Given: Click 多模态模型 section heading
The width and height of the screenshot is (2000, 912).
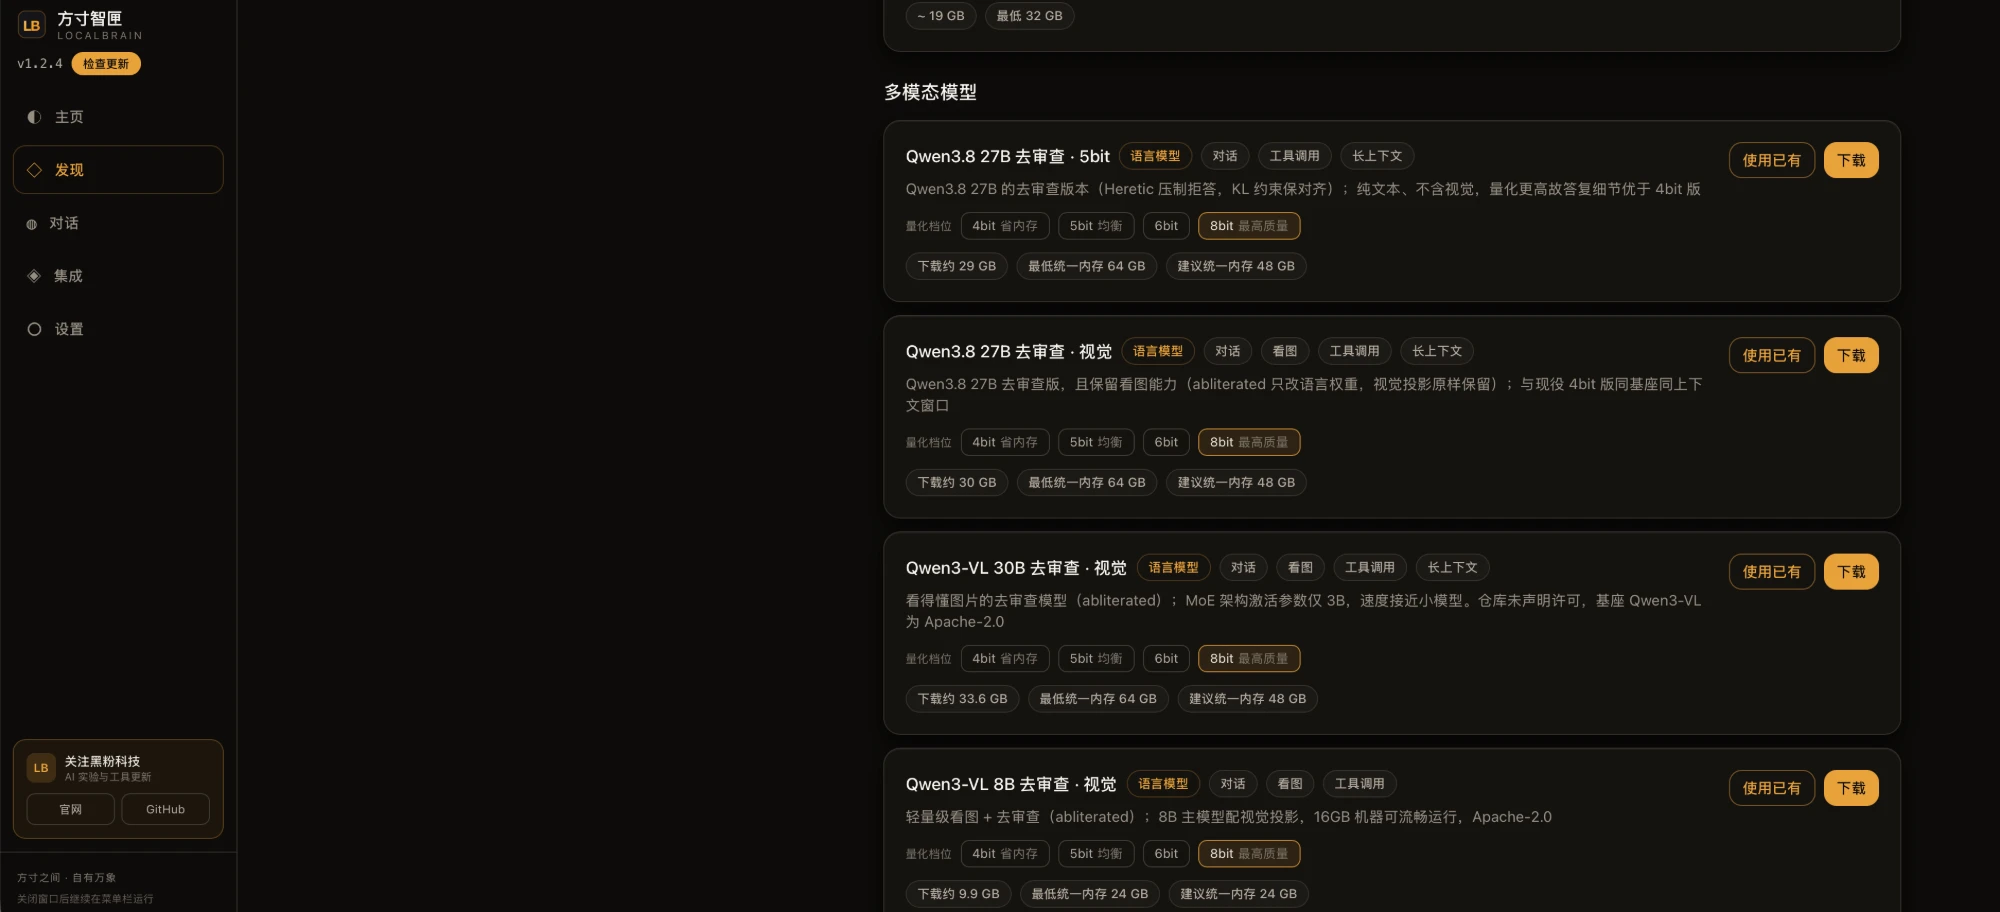Looking at the screenshot, I should pos(930,92).
